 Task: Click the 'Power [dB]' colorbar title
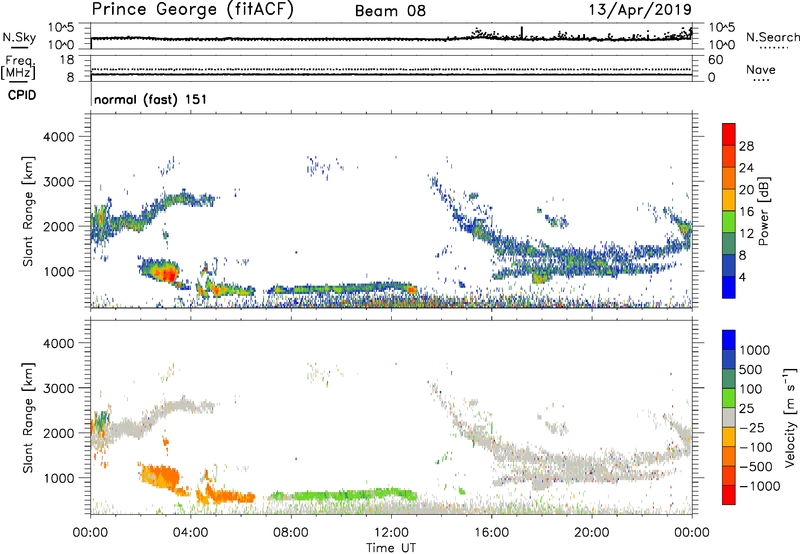coord(763,211)
